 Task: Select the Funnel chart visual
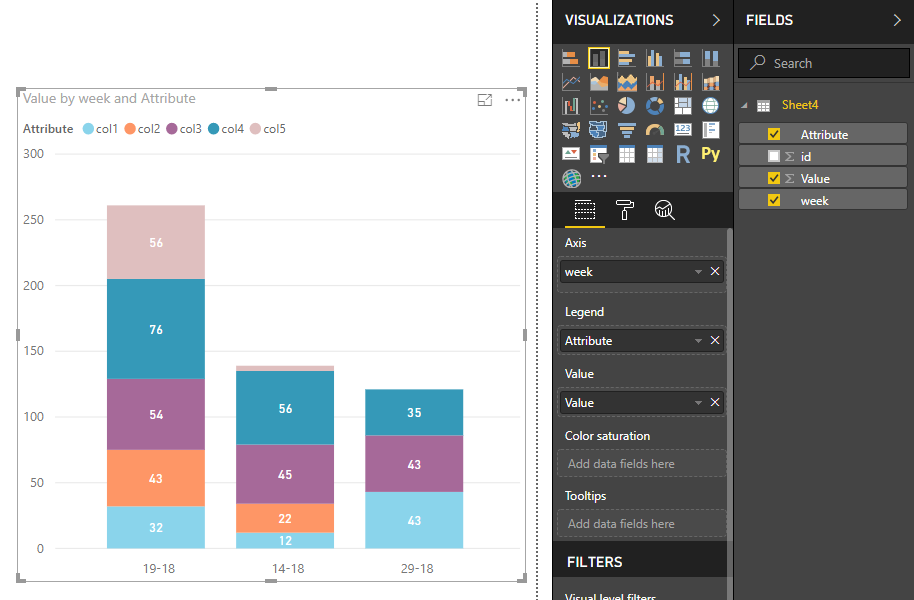[x=627, y=130]
